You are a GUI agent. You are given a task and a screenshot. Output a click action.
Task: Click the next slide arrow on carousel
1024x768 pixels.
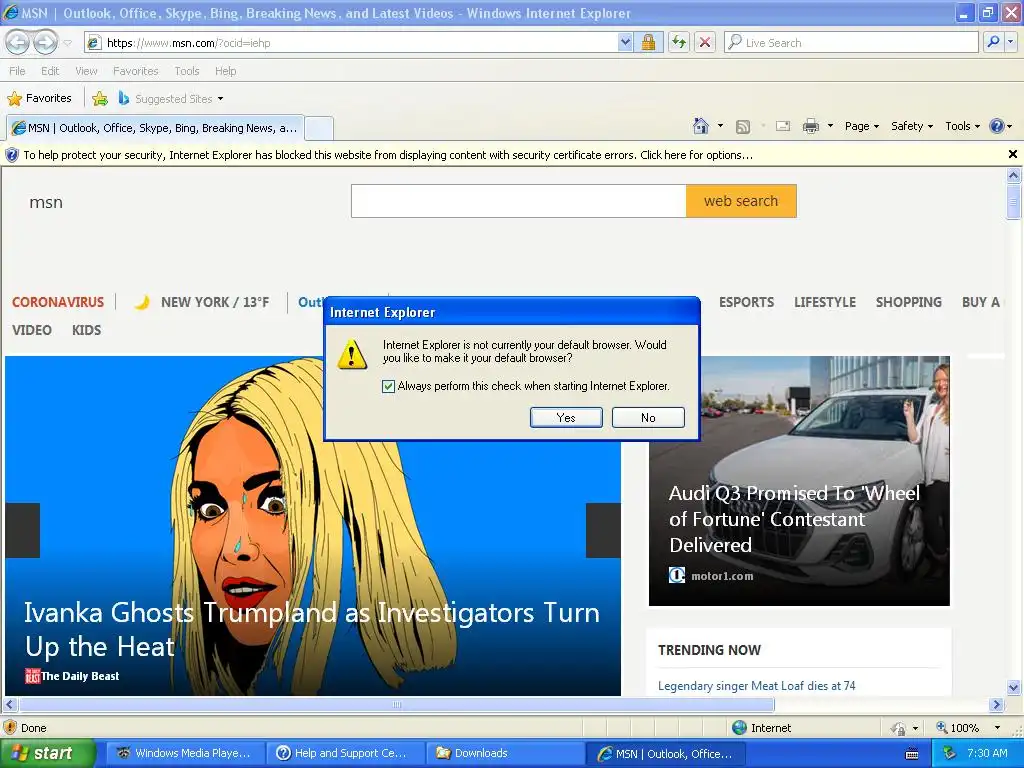pos(603,530)
